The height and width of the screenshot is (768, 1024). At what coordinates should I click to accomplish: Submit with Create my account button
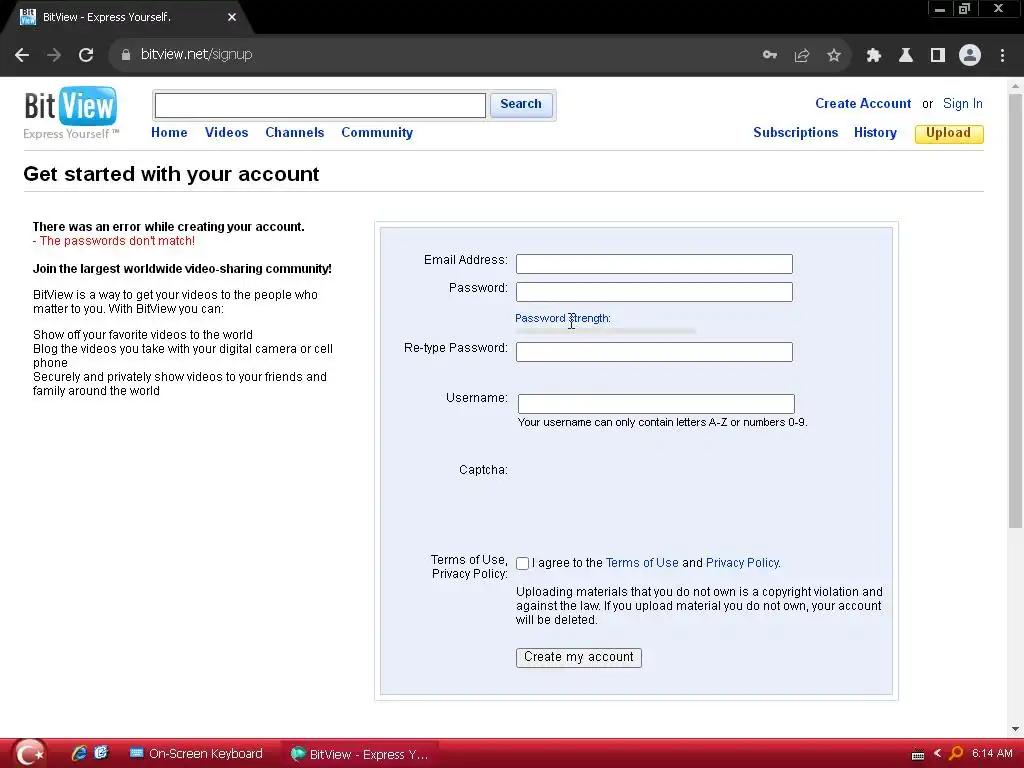click(x=579, y=658)
